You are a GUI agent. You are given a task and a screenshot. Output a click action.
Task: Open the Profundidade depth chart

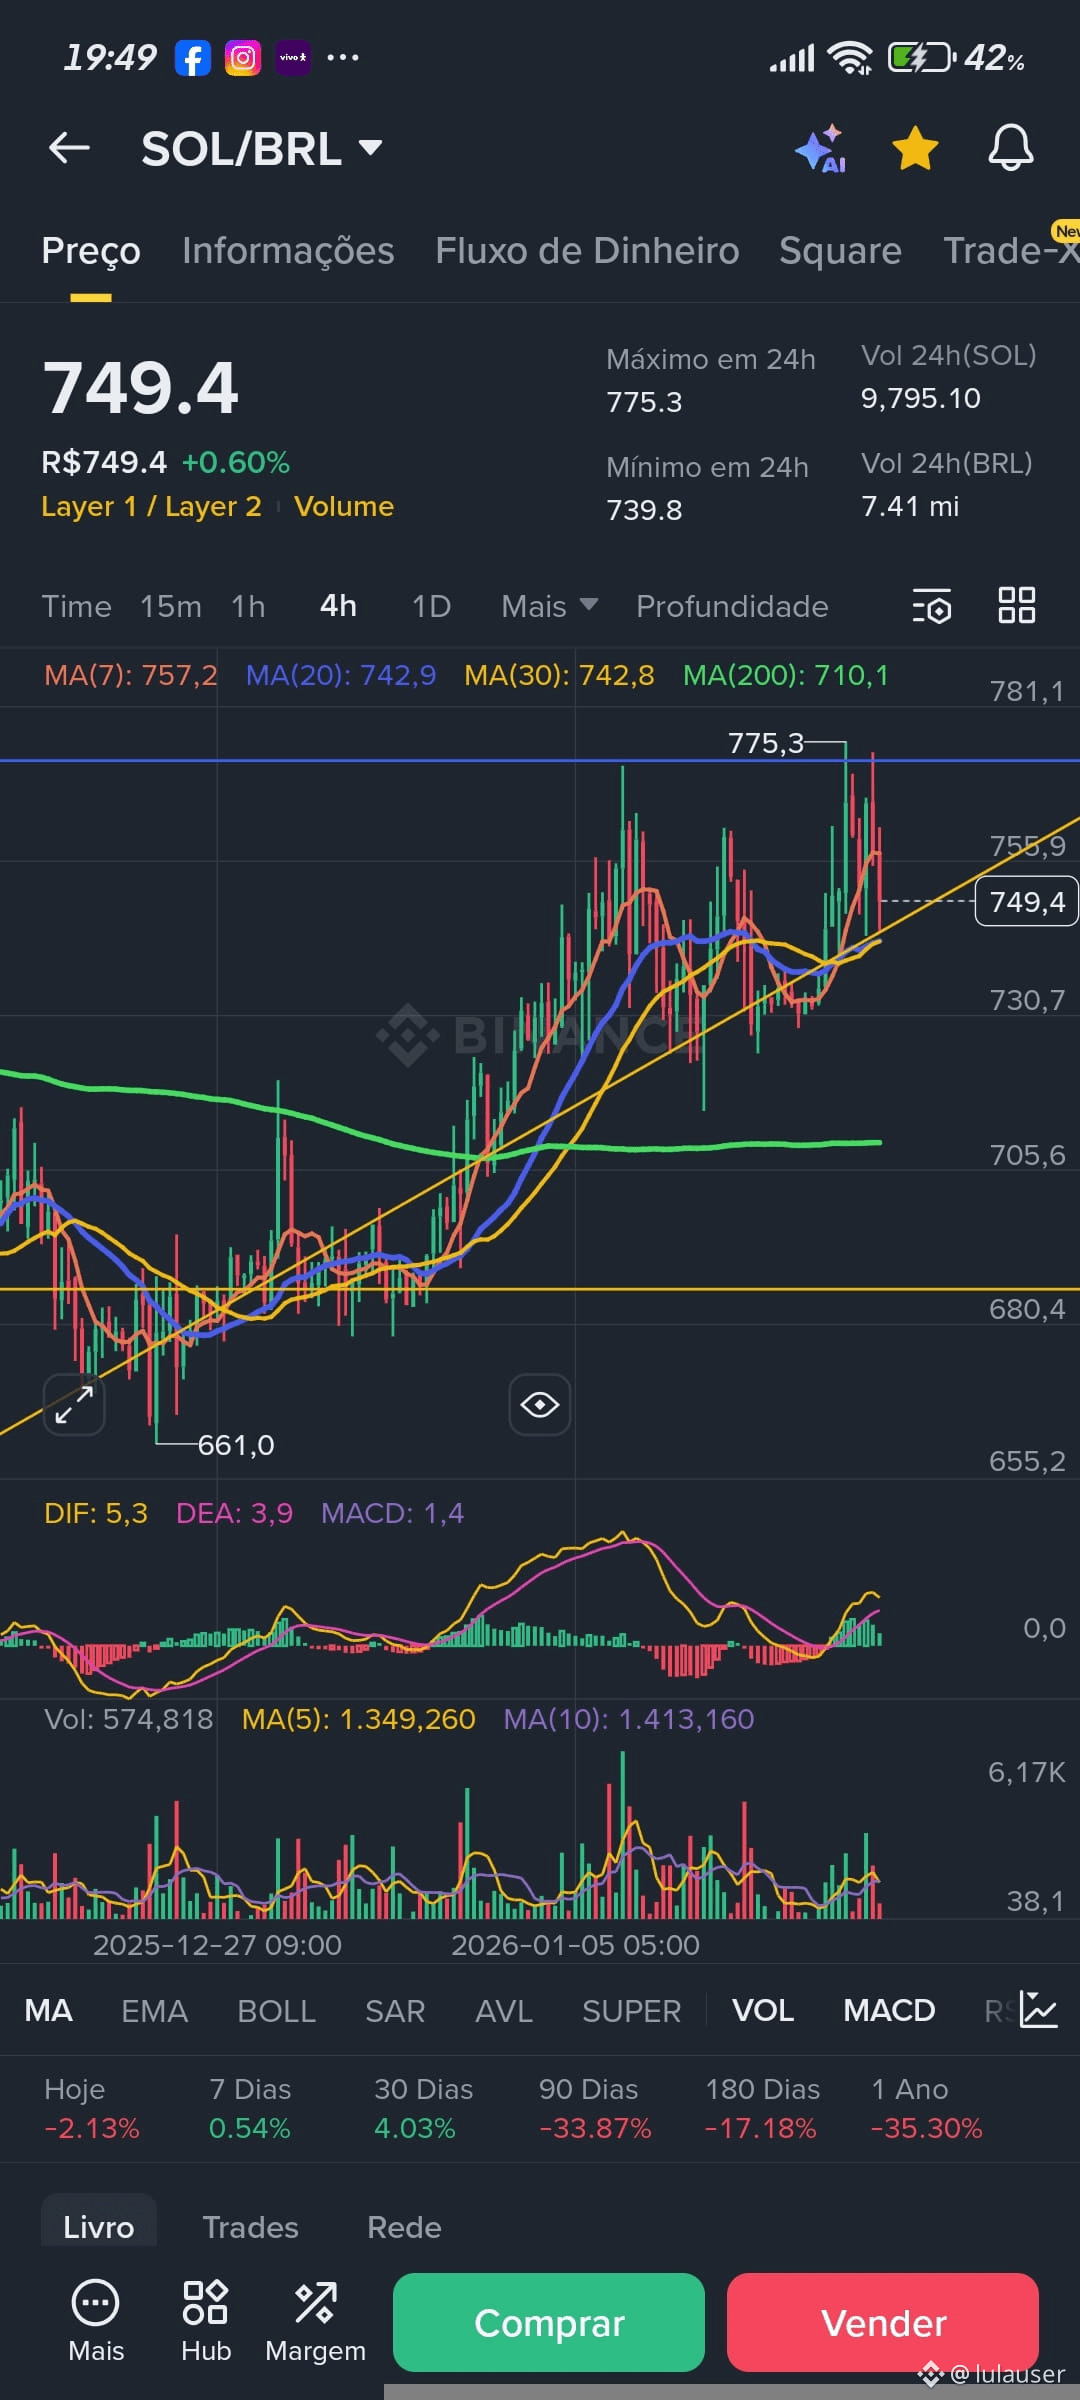pyautogui.click(x=732, y=606)
